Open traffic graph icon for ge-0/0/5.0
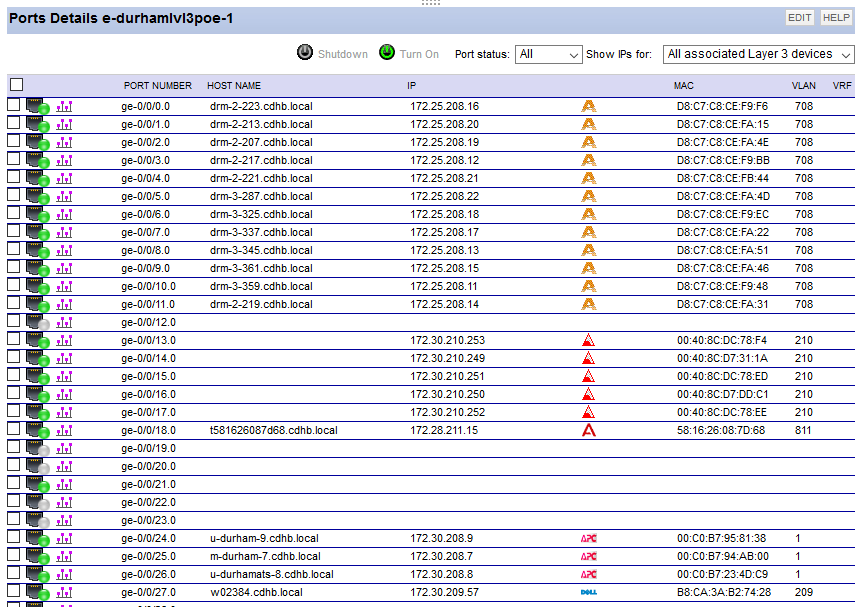Image resolution: width=863 pixels, height=607 pixels. click(64, 196)
